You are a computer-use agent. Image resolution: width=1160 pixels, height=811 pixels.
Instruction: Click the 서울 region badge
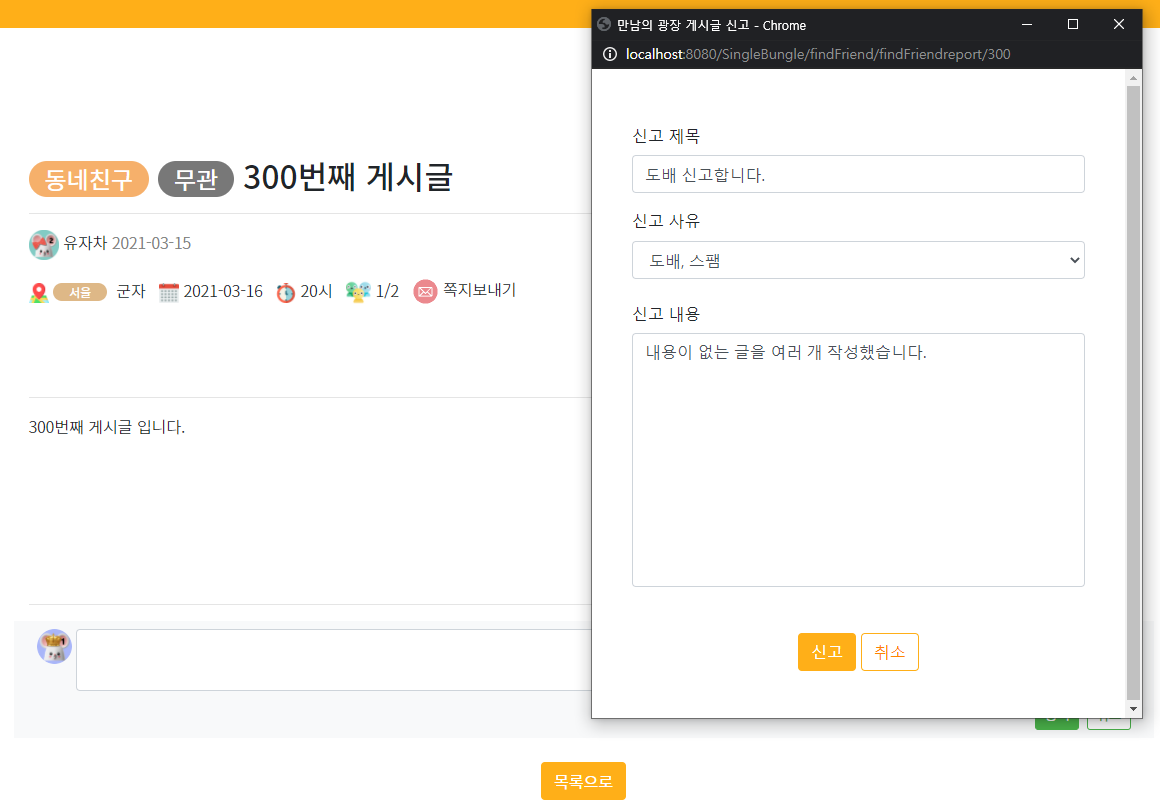pos(80,291)
